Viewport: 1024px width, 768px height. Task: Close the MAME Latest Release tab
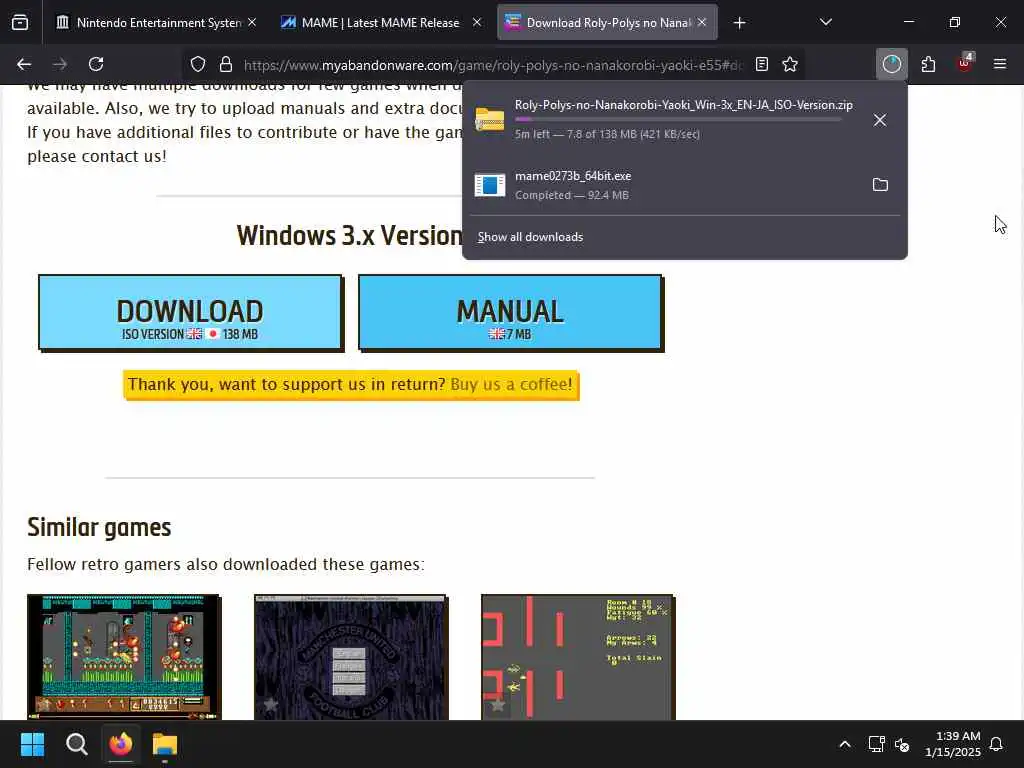tap(477, 23)
